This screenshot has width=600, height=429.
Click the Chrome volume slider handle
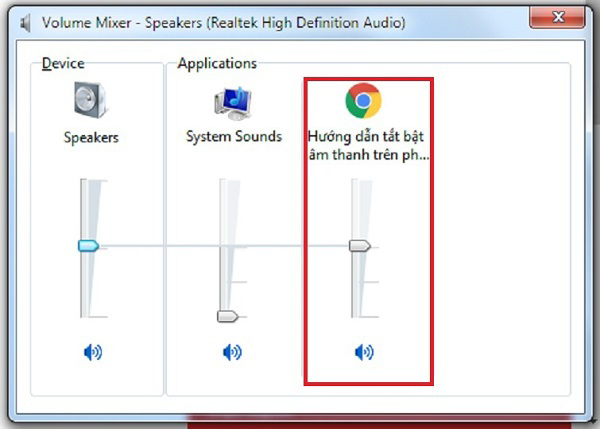click(360, 246)
